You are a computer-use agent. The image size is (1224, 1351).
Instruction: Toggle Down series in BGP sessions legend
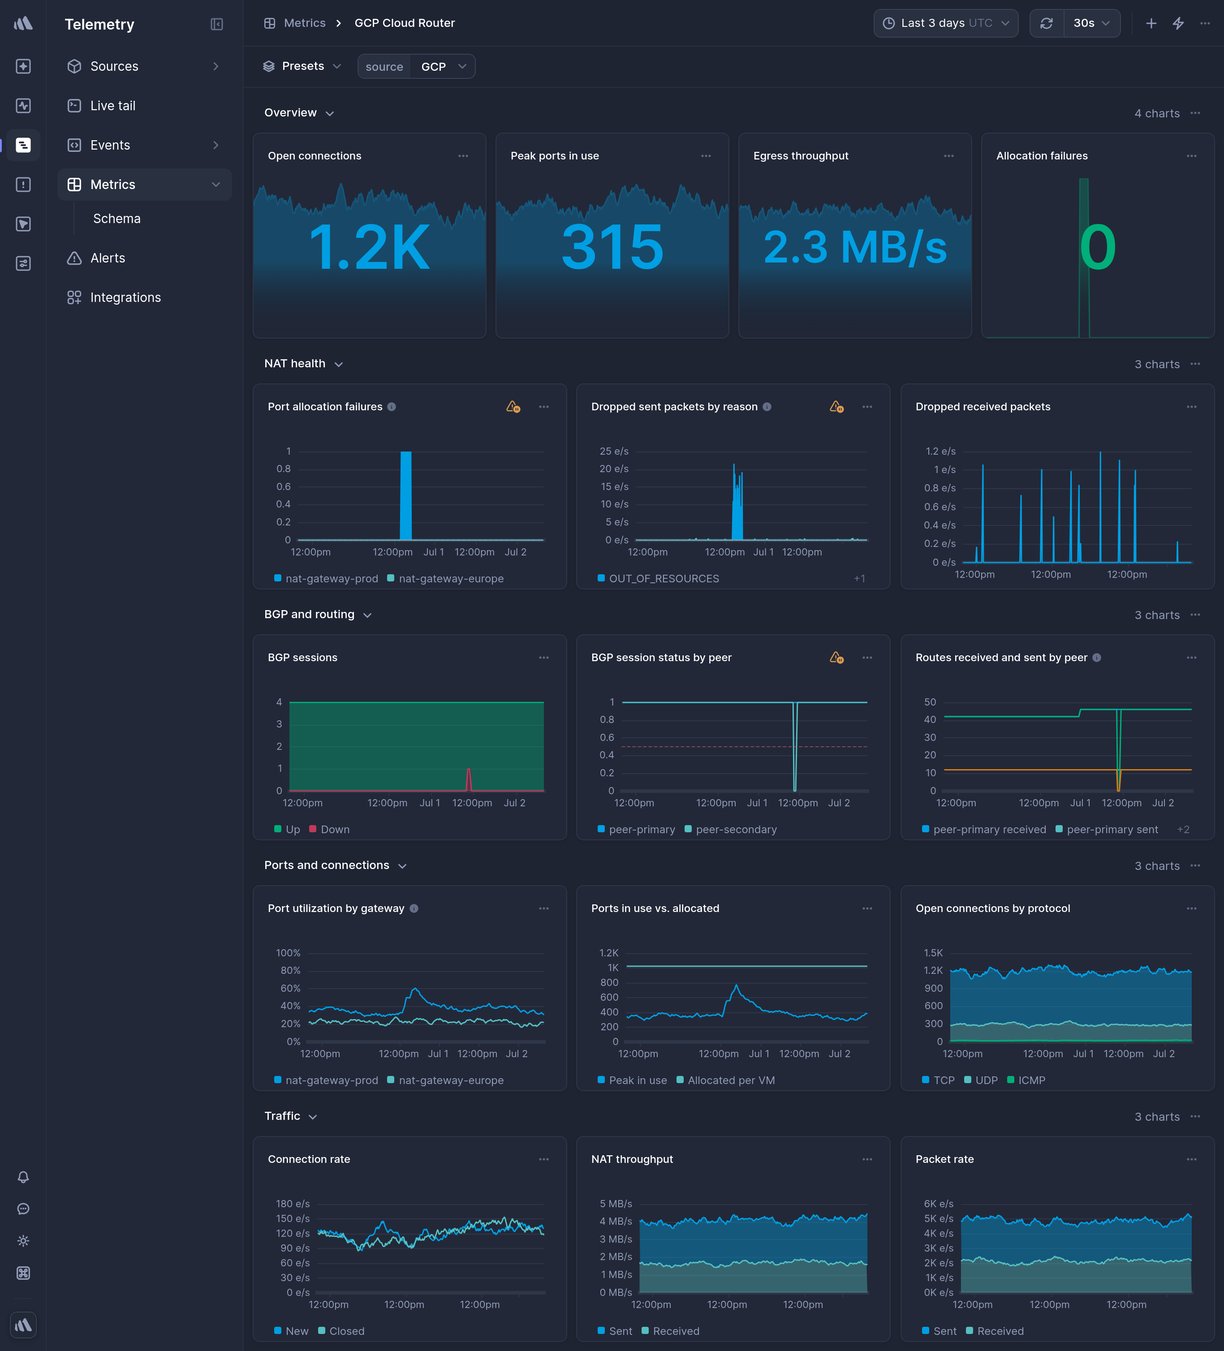tap(330, 830)
